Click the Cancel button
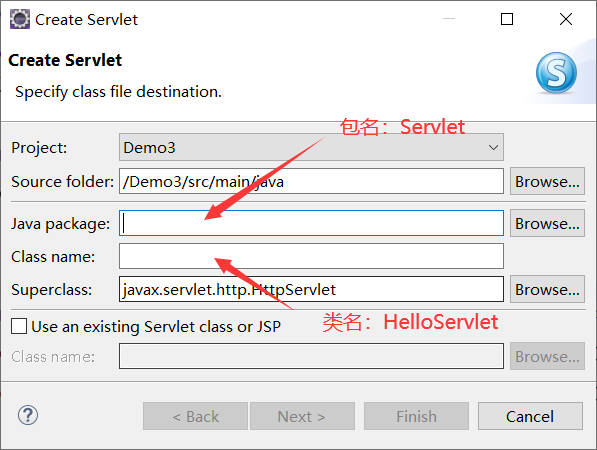 point(530,416)
